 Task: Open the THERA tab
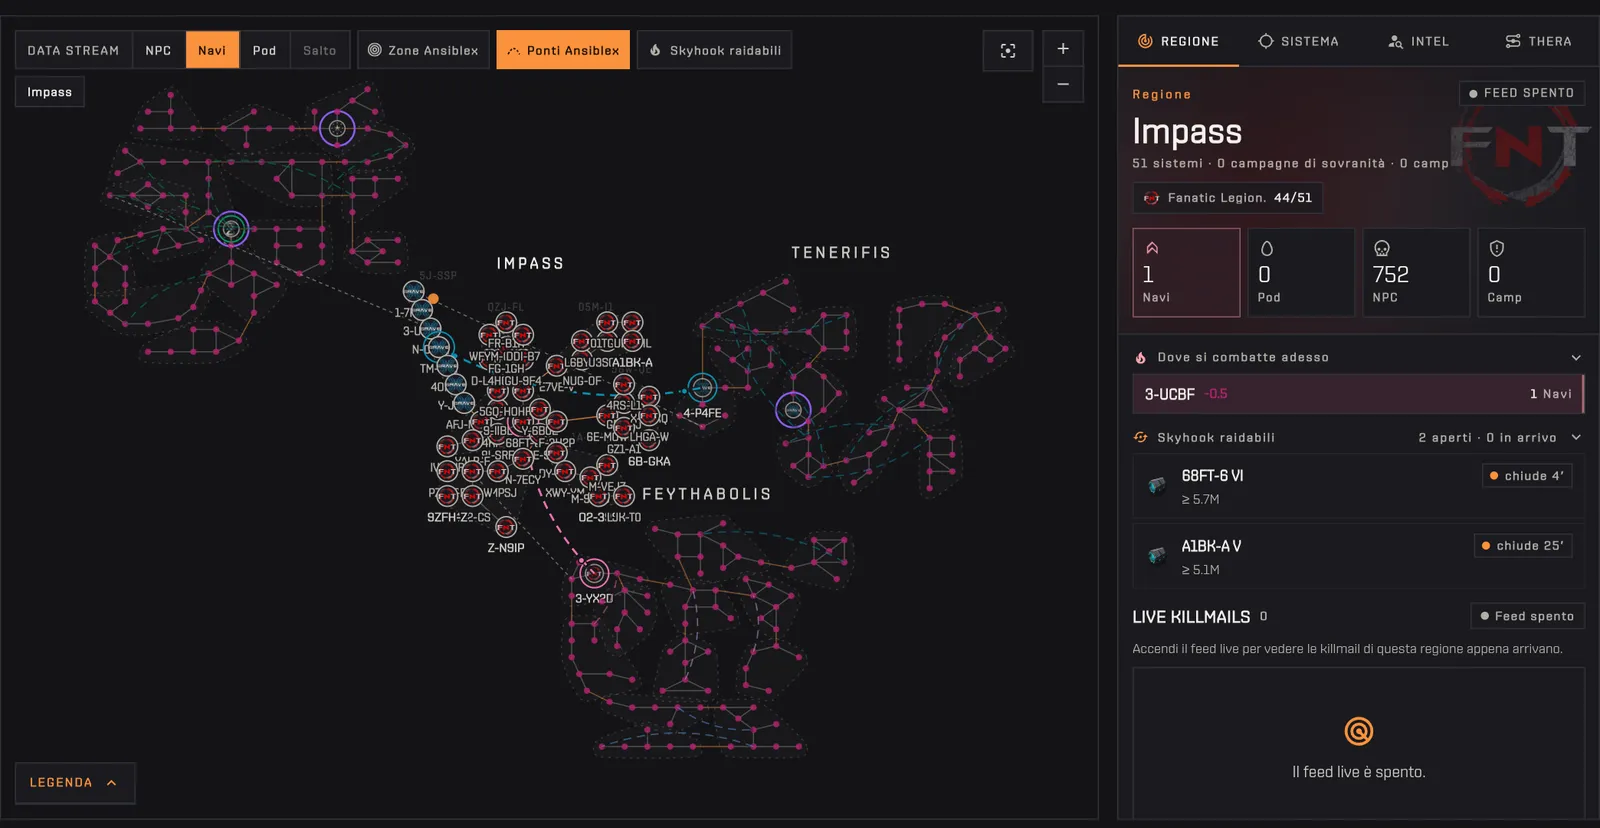coord(1538,41)
